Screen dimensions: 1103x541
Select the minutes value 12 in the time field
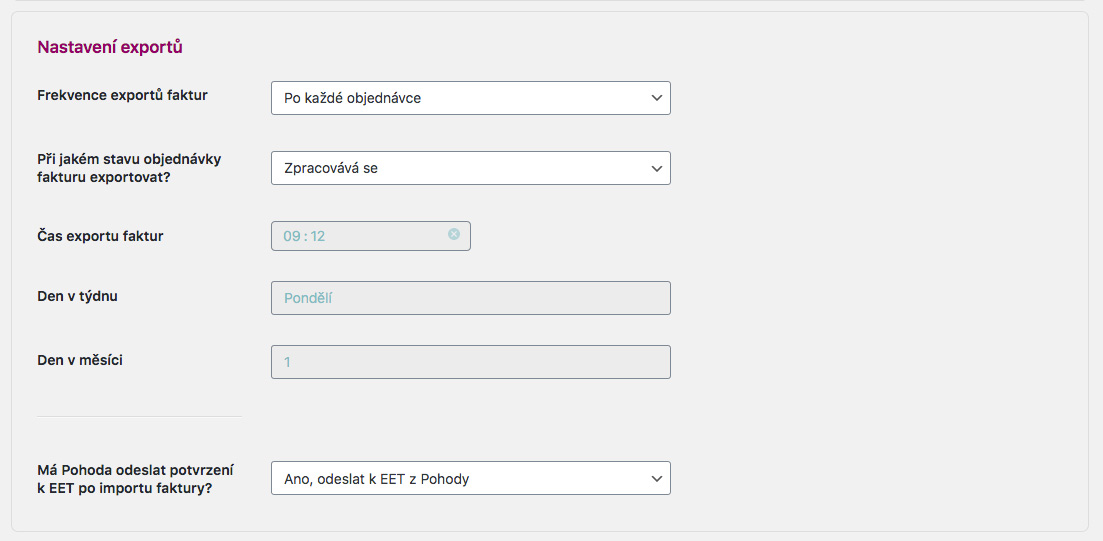pos(317,236)
